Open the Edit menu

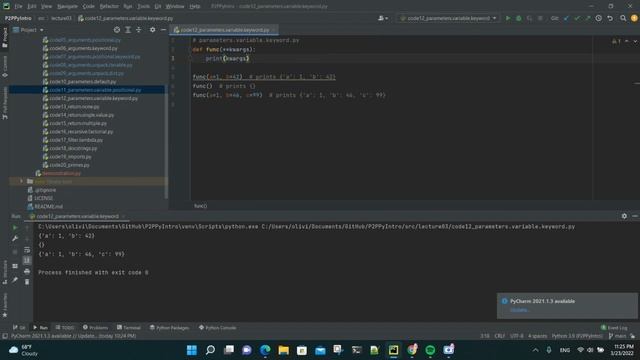pyautogui.click(x=32, y=6)
